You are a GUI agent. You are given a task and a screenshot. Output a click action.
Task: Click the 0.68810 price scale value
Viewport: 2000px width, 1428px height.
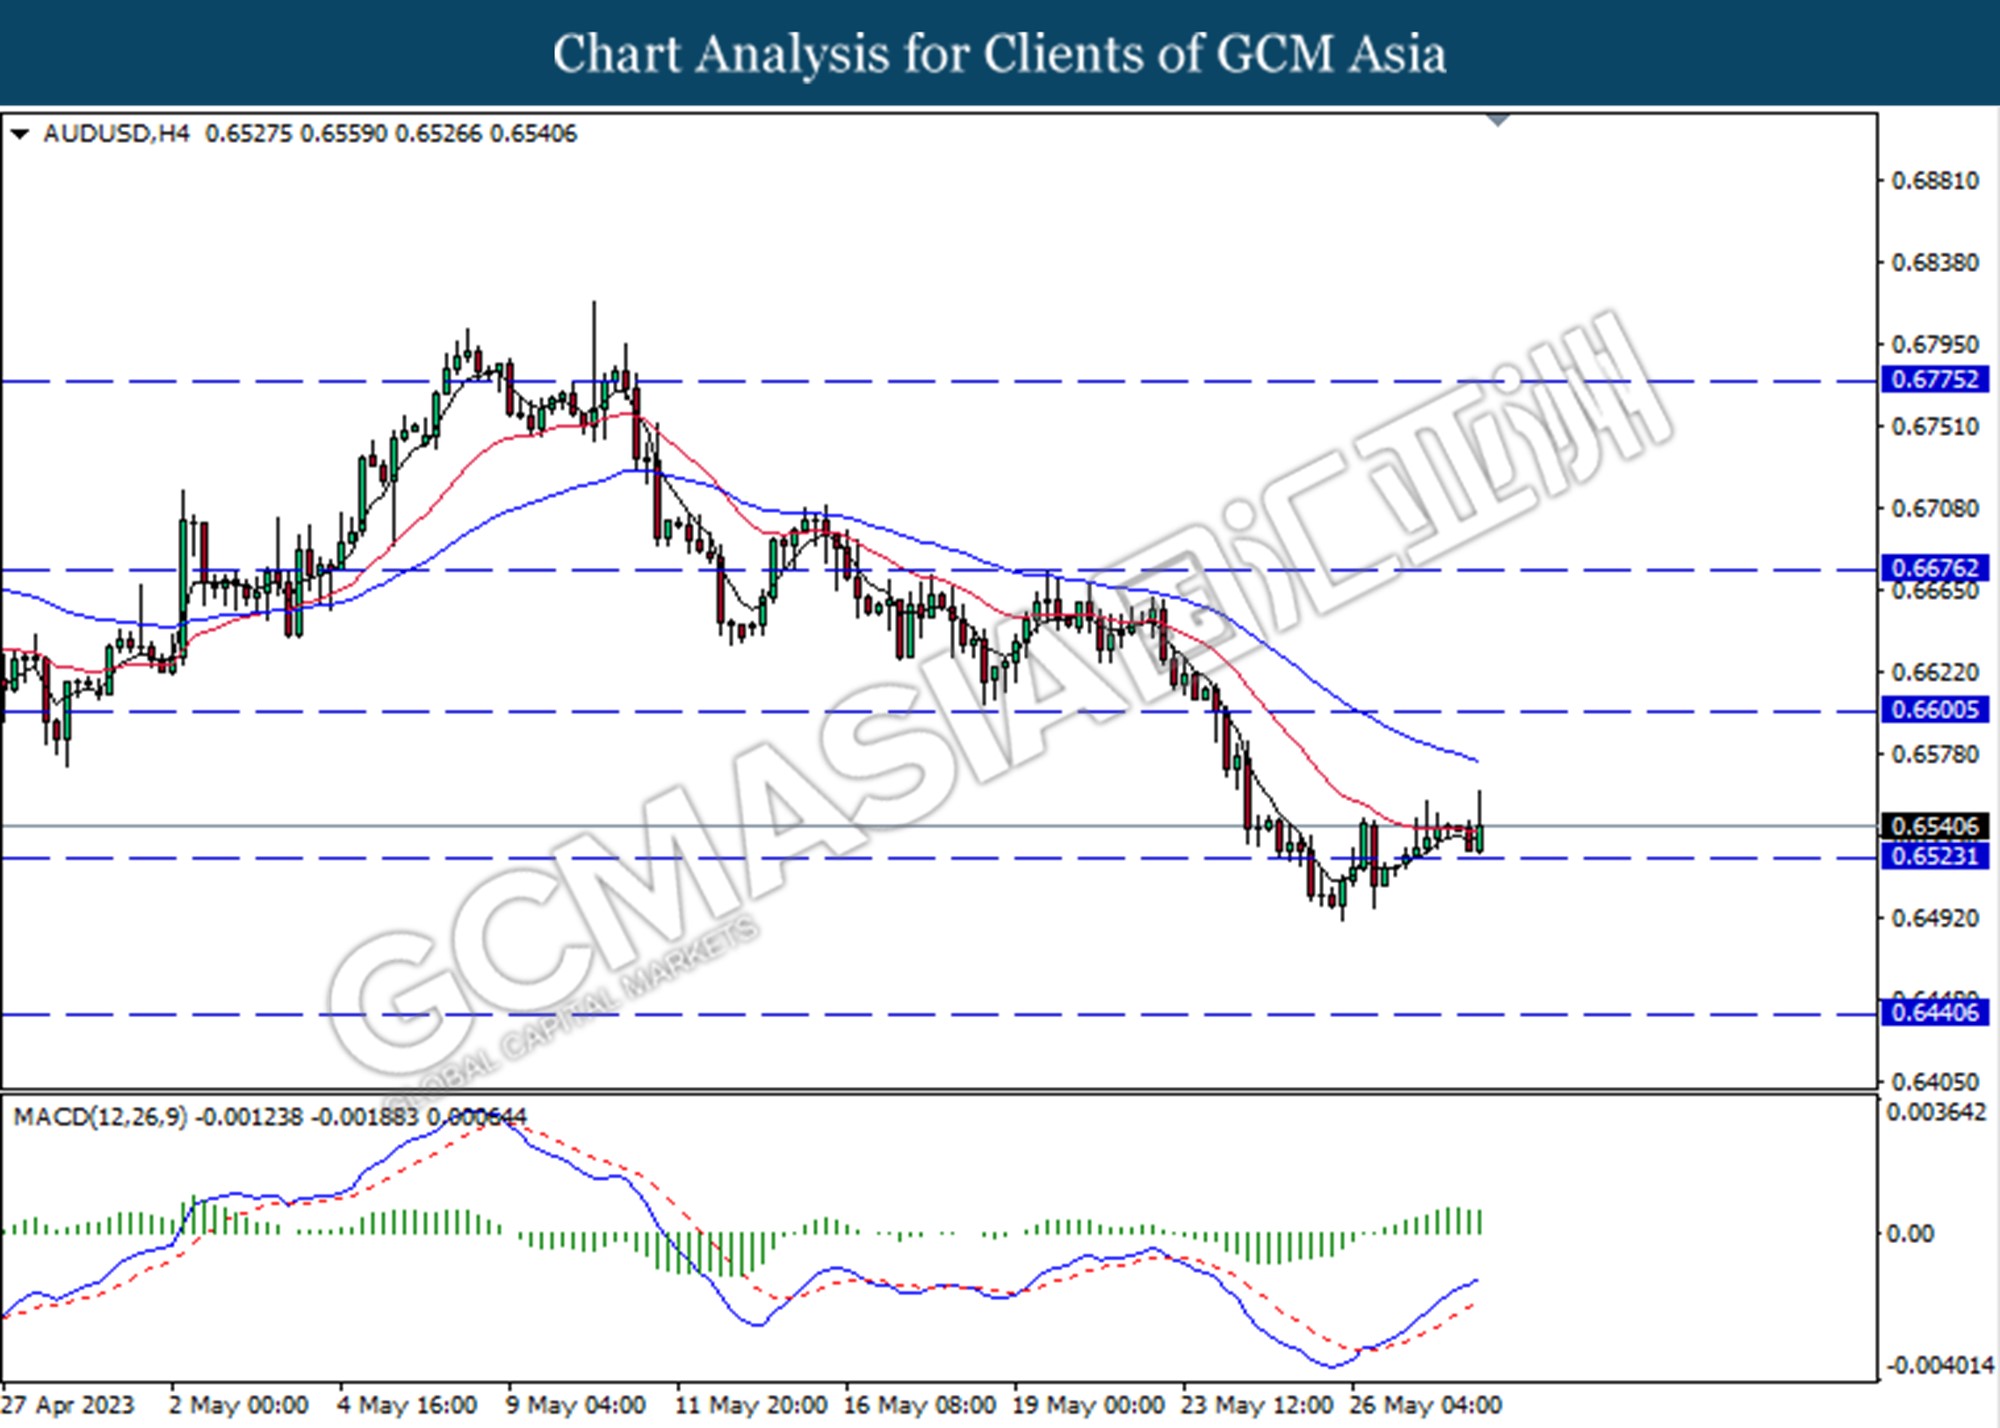pyautogui.click(x=1935, y=181)
